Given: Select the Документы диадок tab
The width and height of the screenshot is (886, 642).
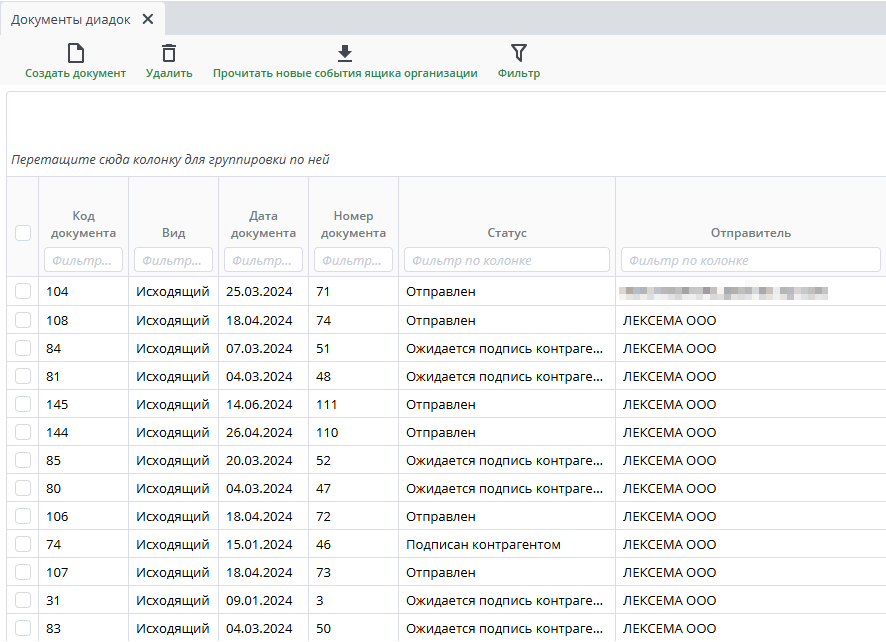Looking at the screenshot, I should coord(70,19).
